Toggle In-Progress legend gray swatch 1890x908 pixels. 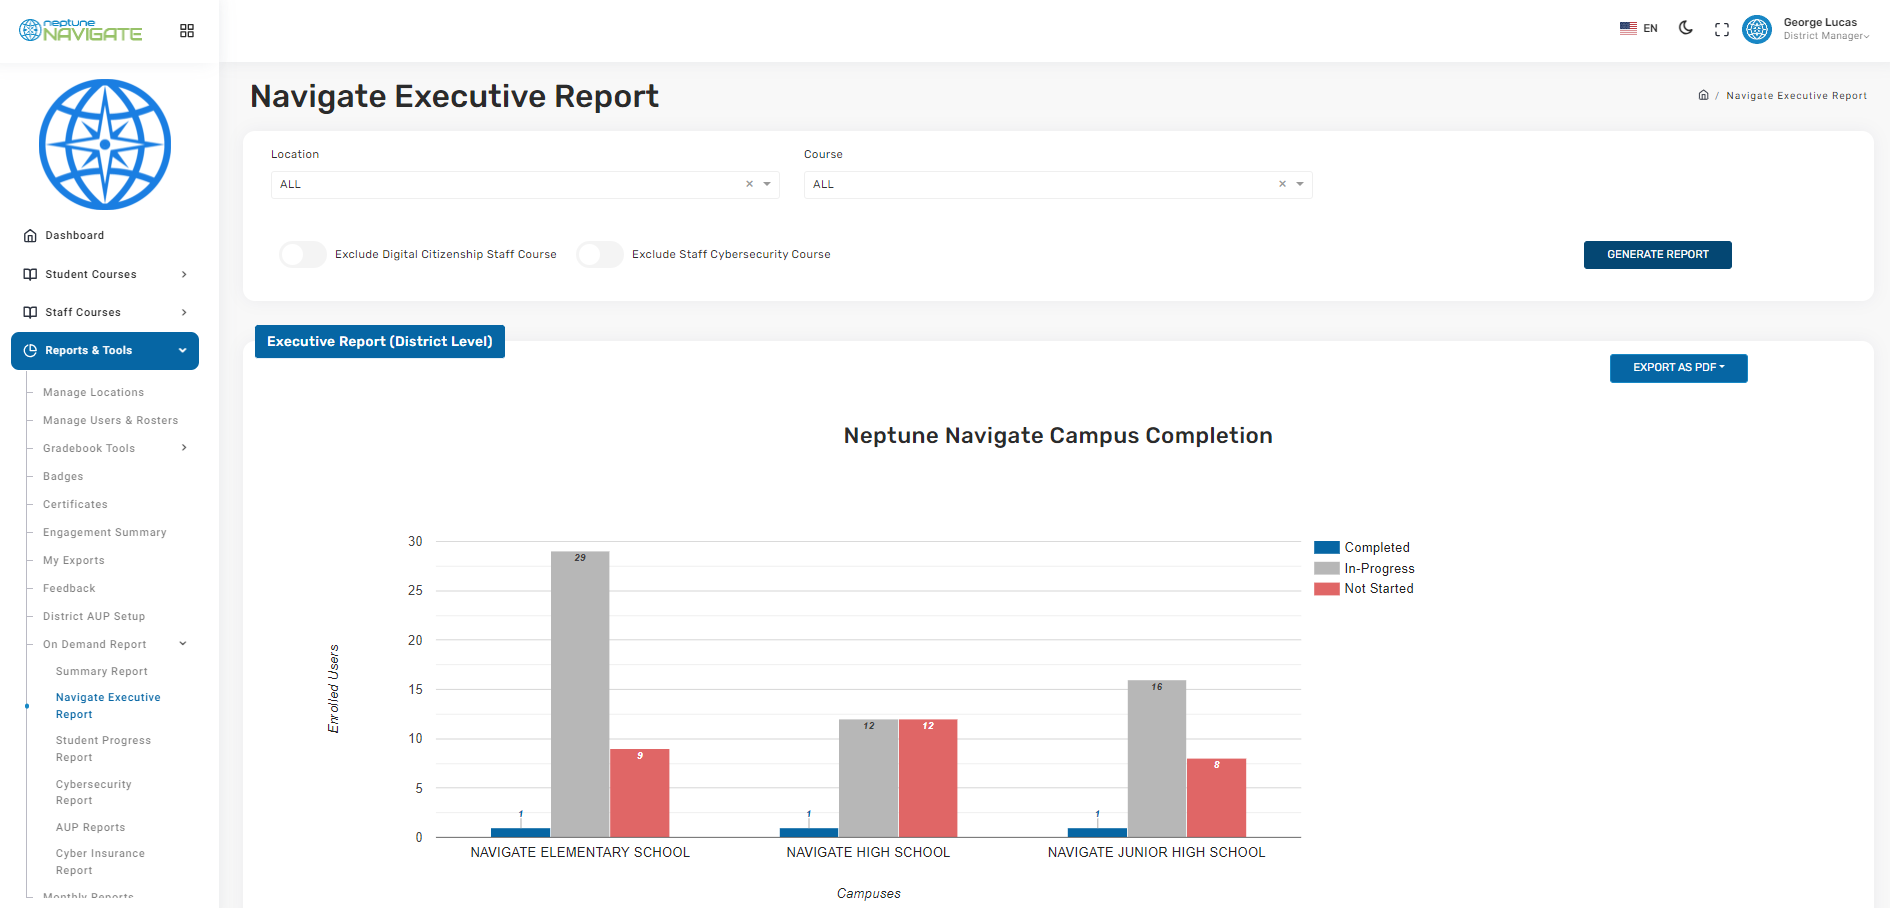(x=1326, y=568)
